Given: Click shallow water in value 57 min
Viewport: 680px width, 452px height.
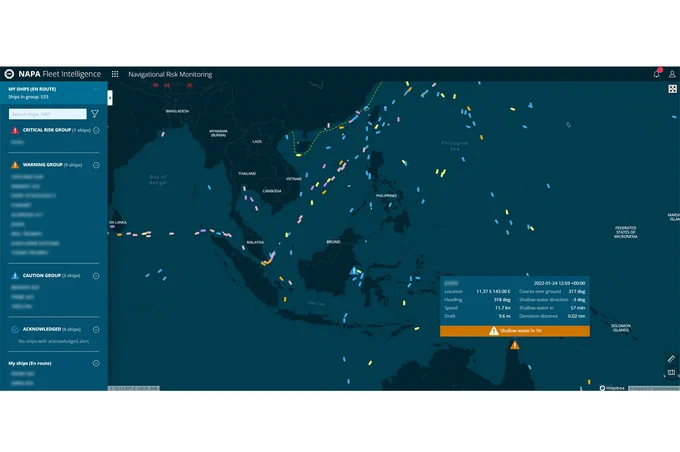Looking at the screenshot, I should point(578,308).
